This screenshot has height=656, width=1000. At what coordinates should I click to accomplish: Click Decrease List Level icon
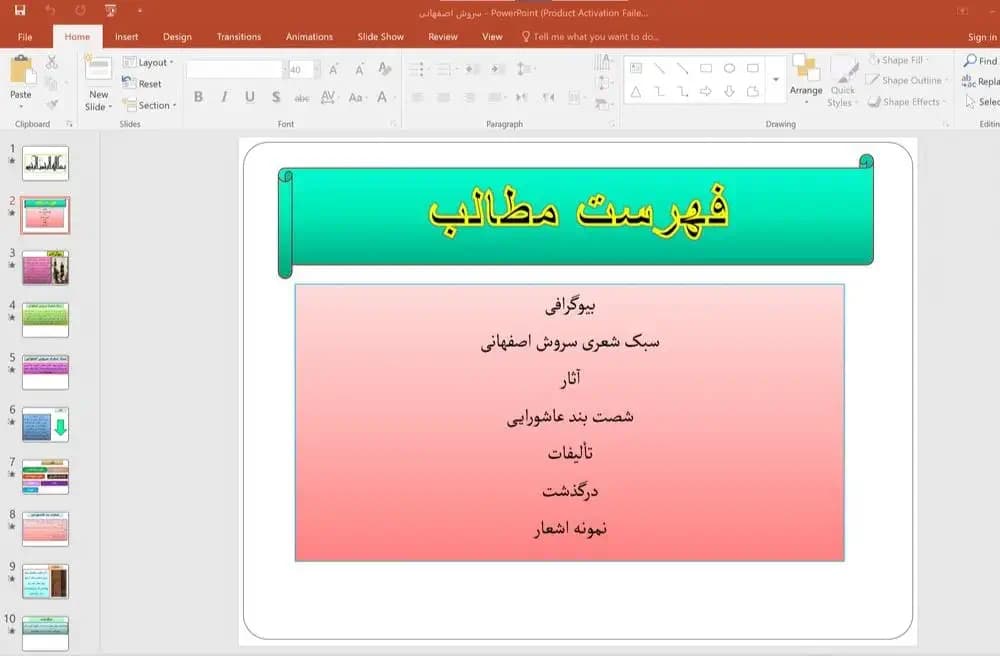[472, 69]
